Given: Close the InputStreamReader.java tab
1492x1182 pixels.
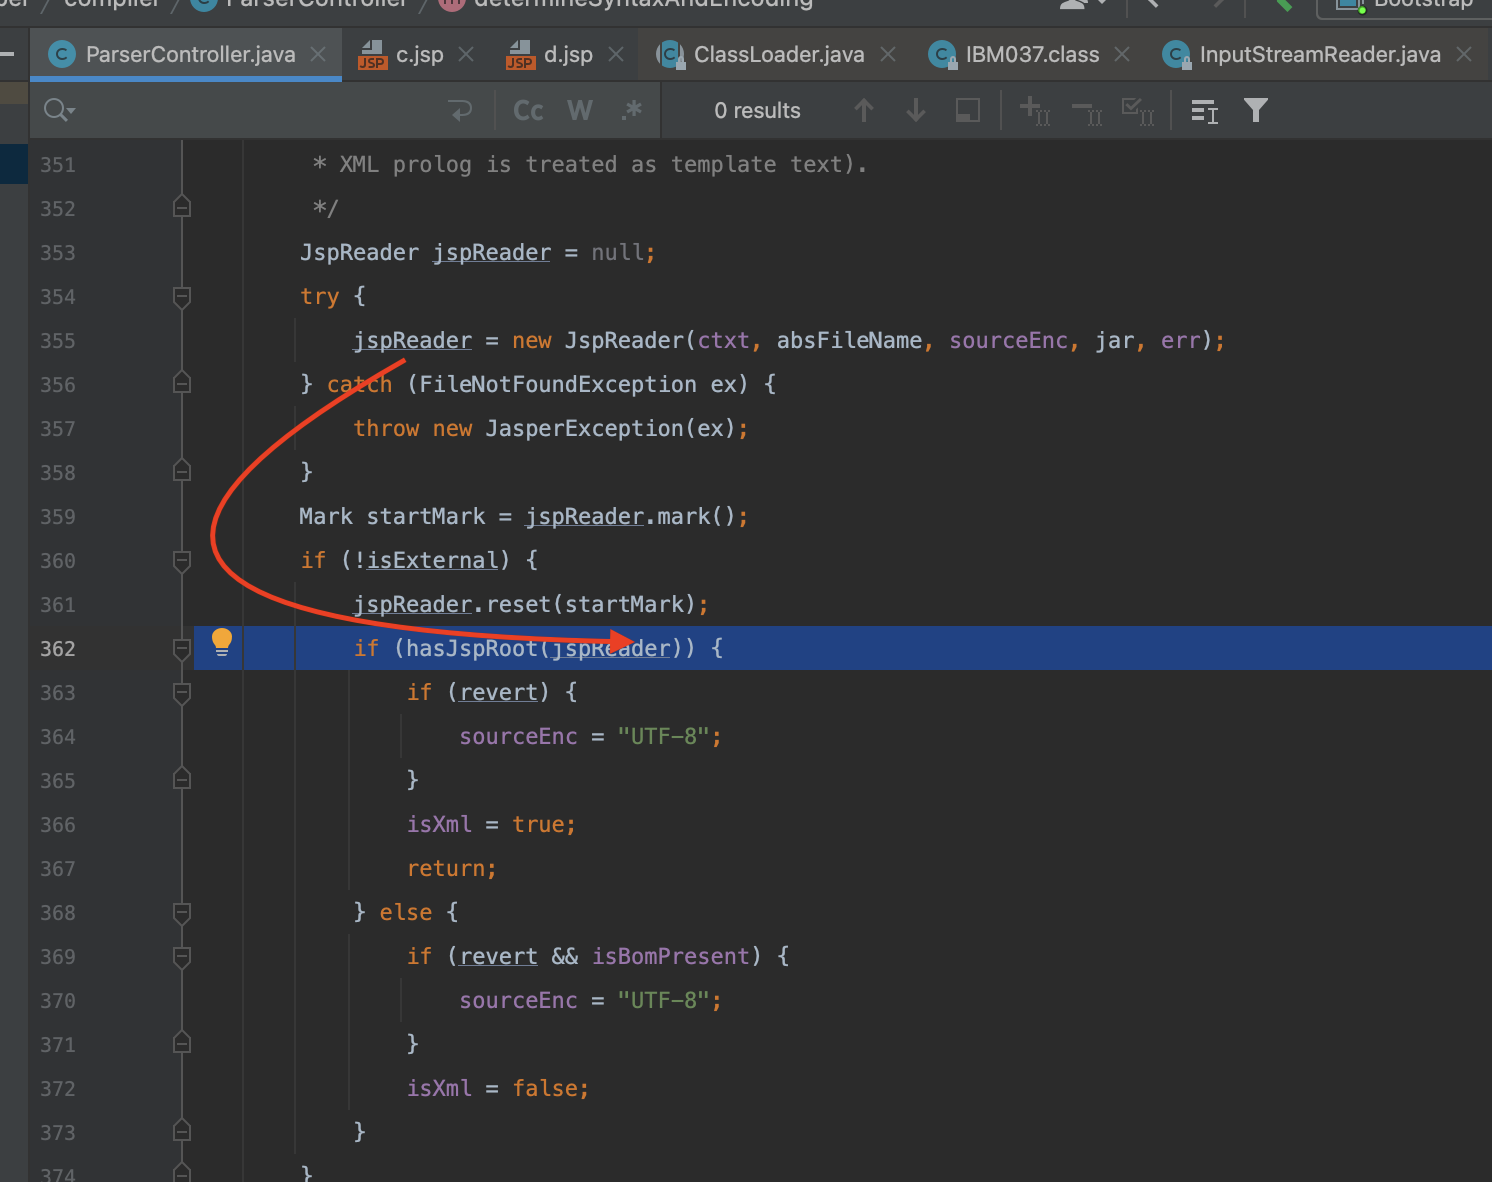Looking at the screenshot, I should coord(1464,55).
